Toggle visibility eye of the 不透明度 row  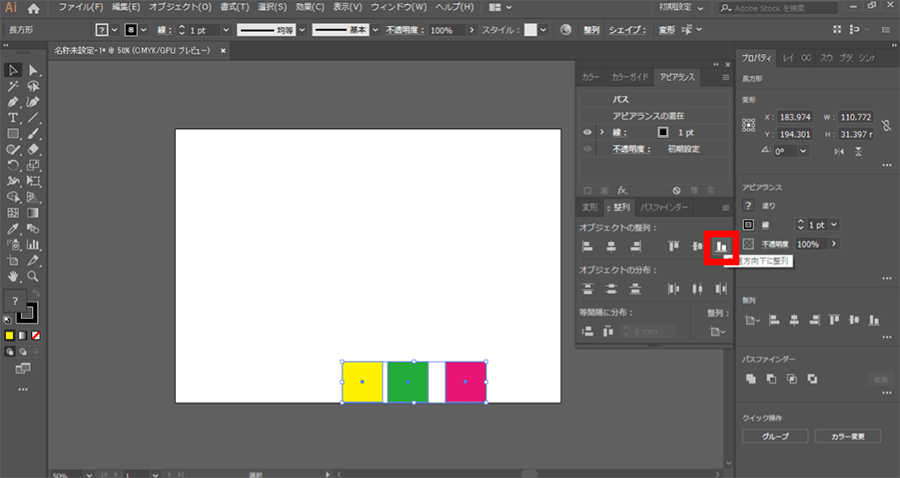pos(587,148)
